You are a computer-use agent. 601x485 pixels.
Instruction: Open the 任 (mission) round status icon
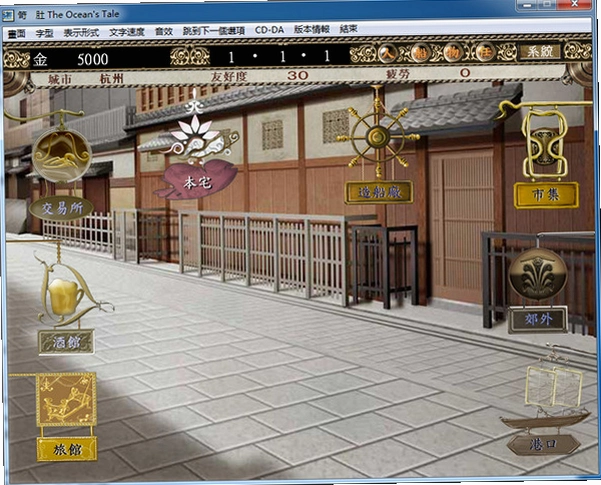tap(485, 52)
